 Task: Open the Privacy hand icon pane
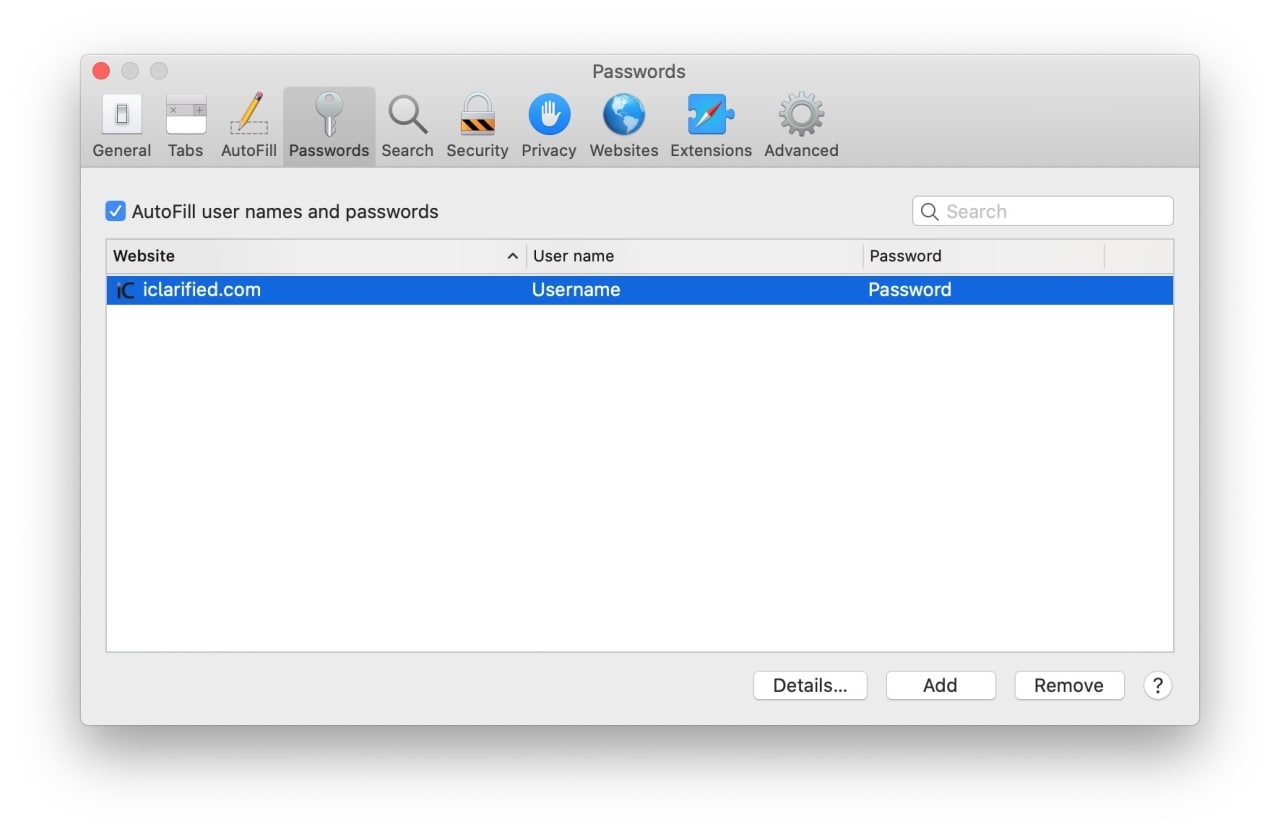tap(549, 126)
